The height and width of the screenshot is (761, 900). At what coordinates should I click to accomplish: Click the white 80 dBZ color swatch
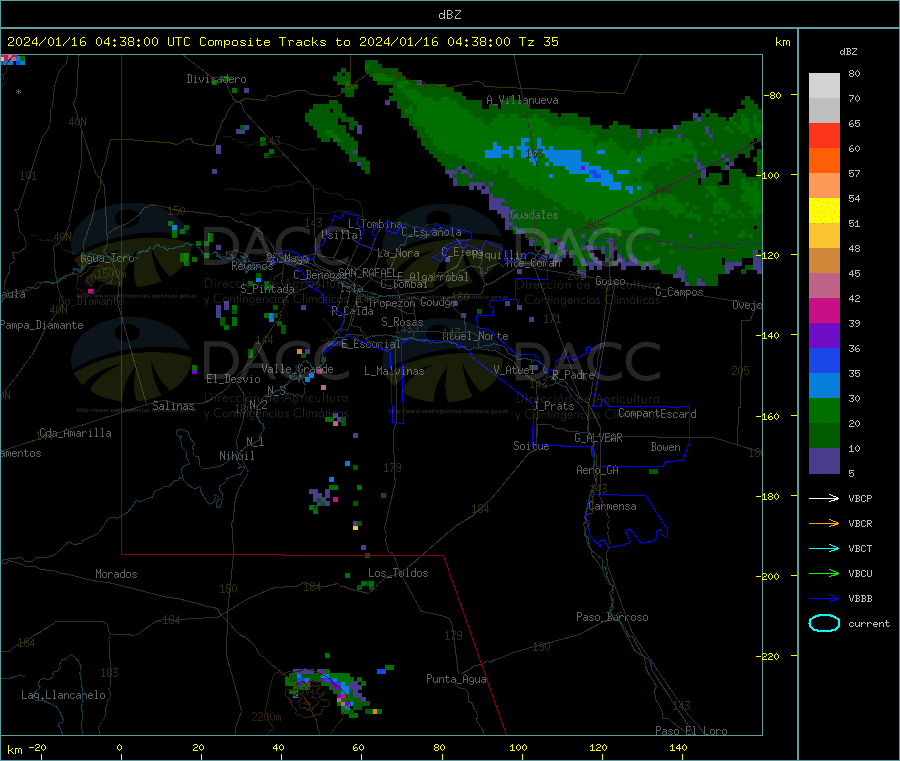pyautogui.click(x=824, y=86)
